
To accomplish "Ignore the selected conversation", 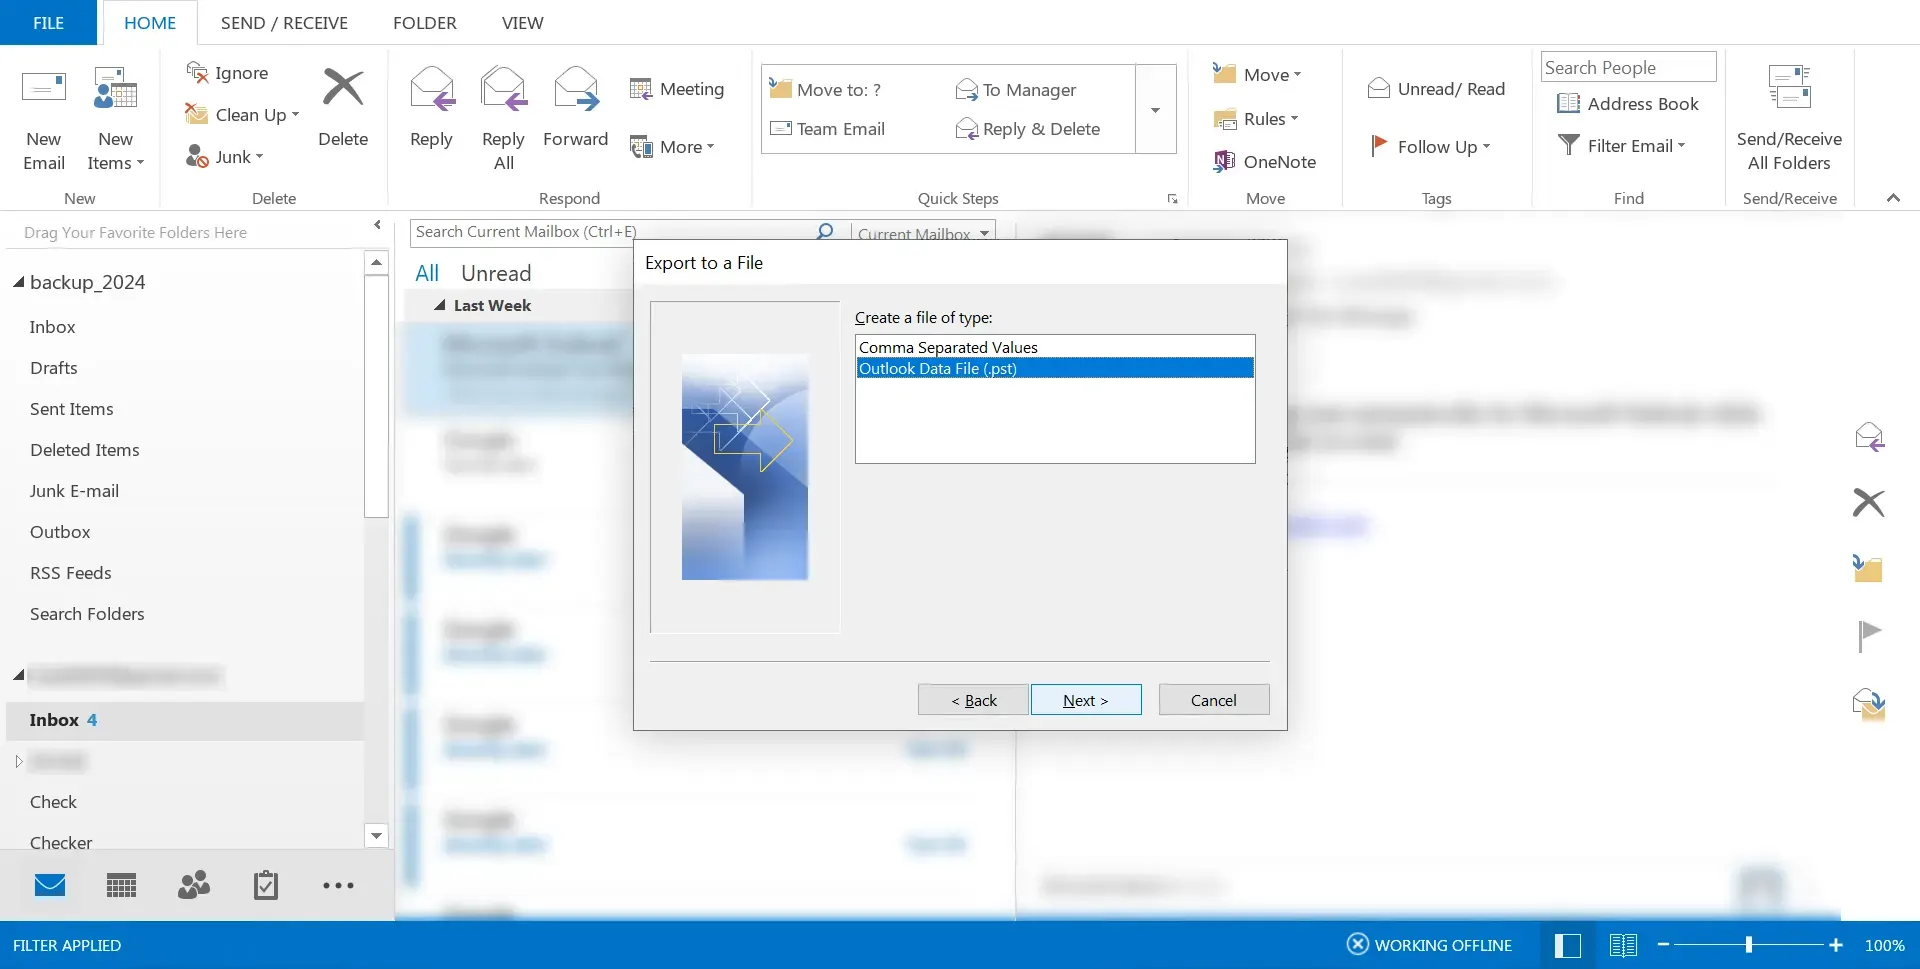I will tap(228, 73).
